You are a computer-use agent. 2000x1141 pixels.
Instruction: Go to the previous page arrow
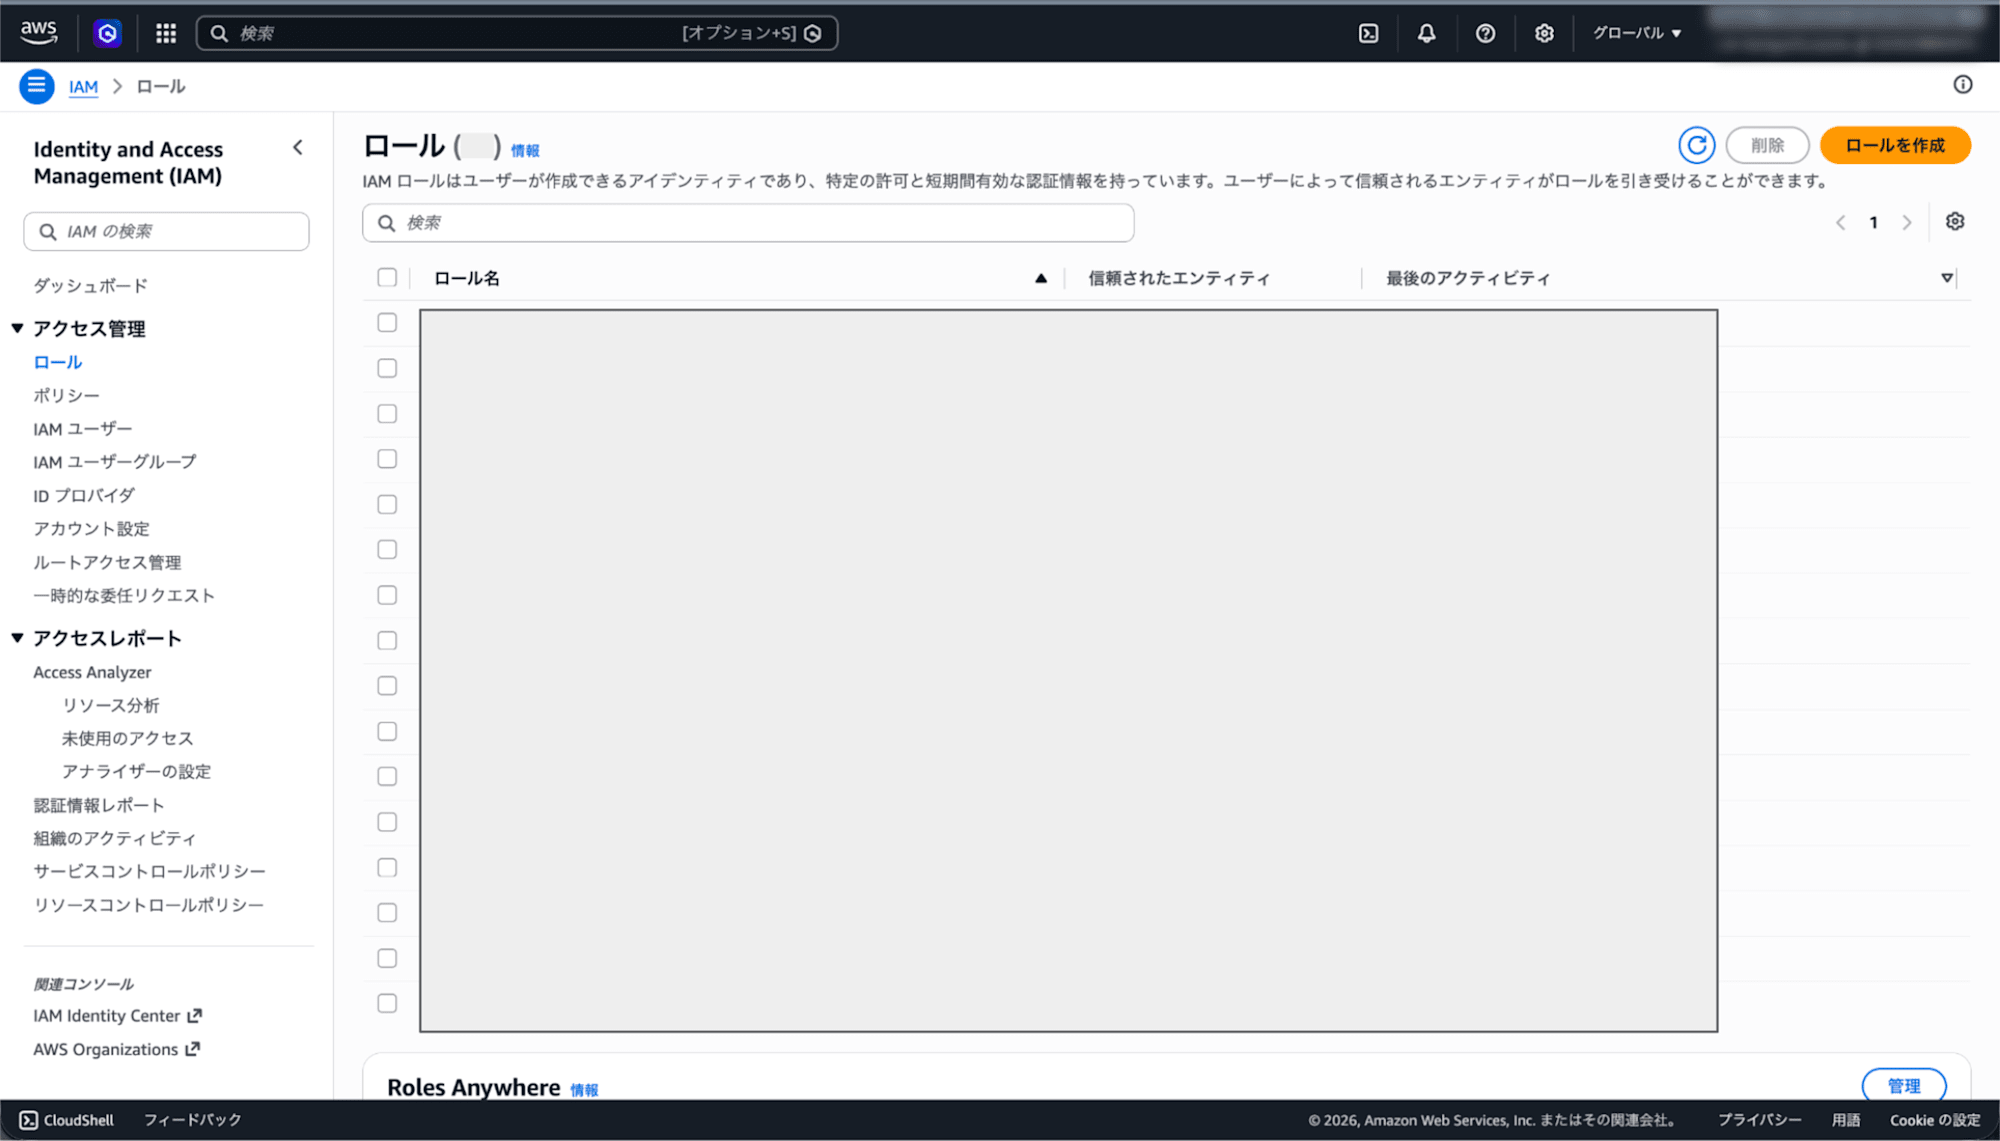1840,223
